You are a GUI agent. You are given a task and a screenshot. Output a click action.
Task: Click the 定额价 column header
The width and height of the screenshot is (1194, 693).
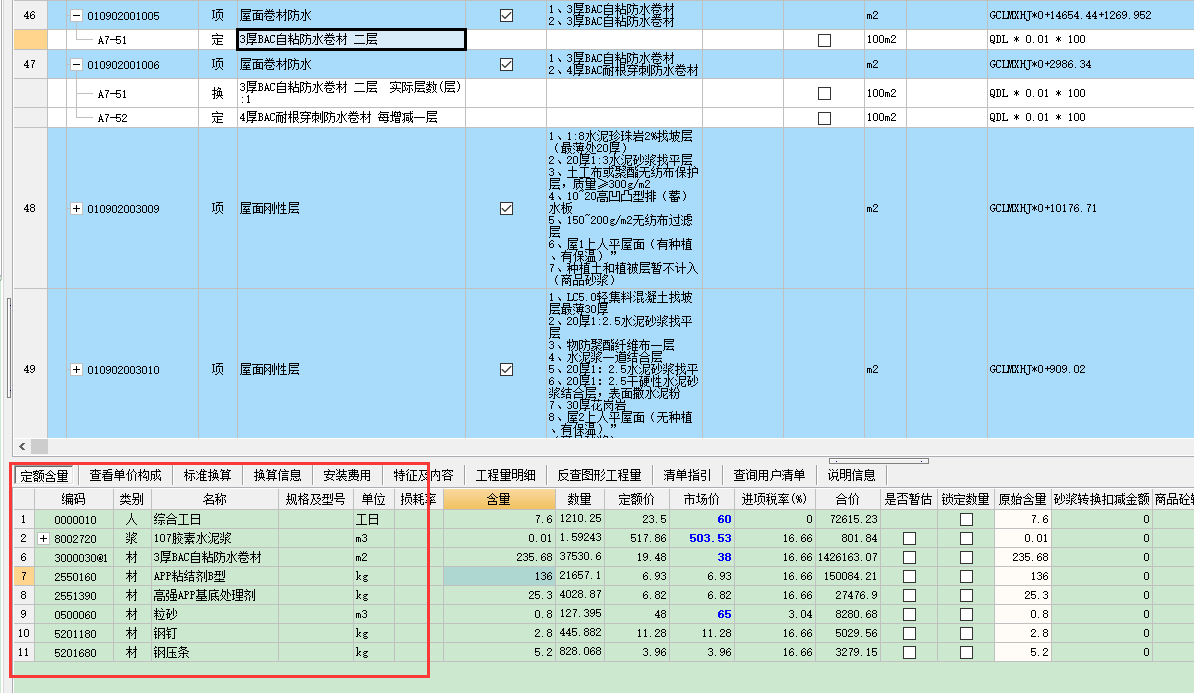pos(637,500)
